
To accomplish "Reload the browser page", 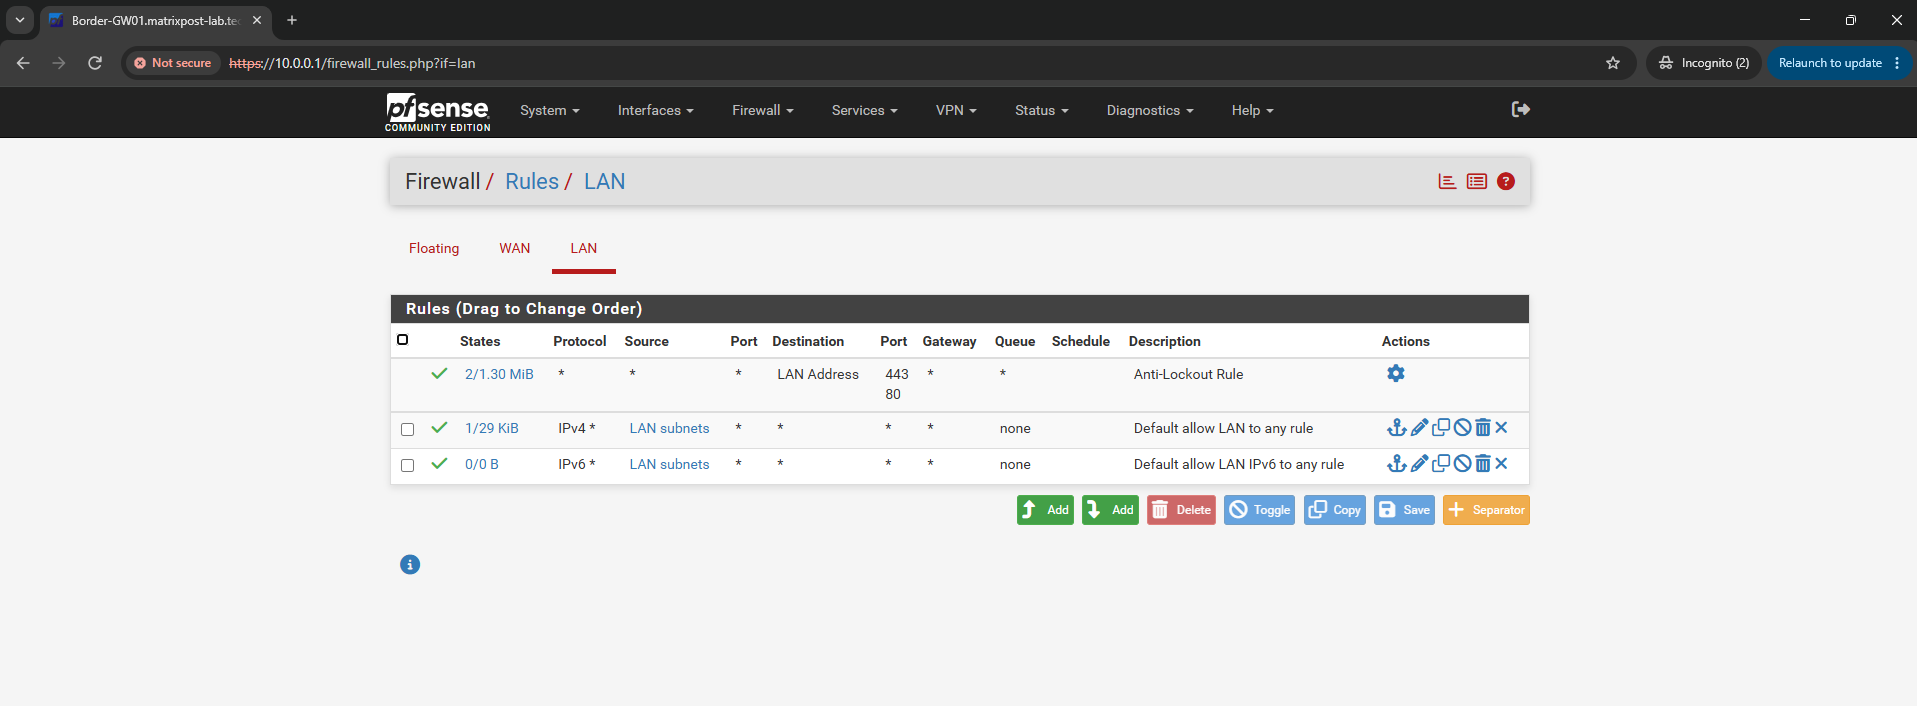I will point(95,63).
